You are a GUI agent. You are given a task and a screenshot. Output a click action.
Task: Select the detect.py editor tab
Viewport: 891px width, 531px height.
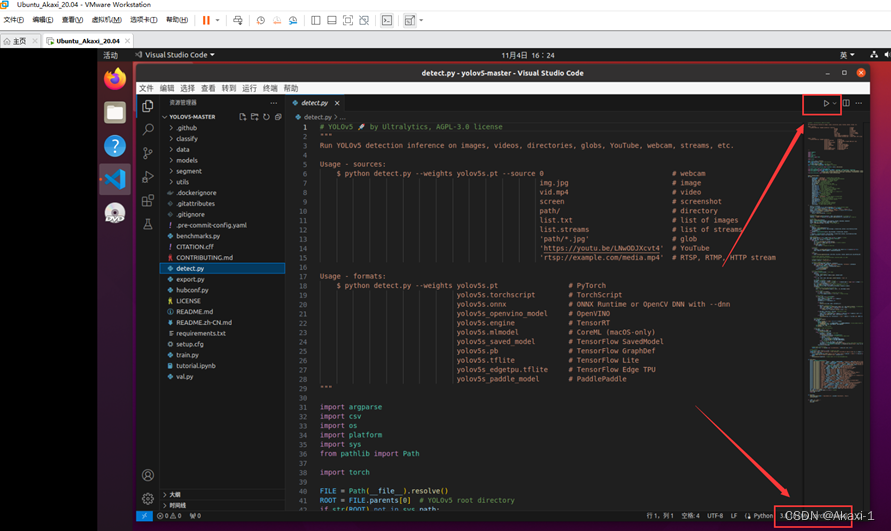[x=314, y=103]
